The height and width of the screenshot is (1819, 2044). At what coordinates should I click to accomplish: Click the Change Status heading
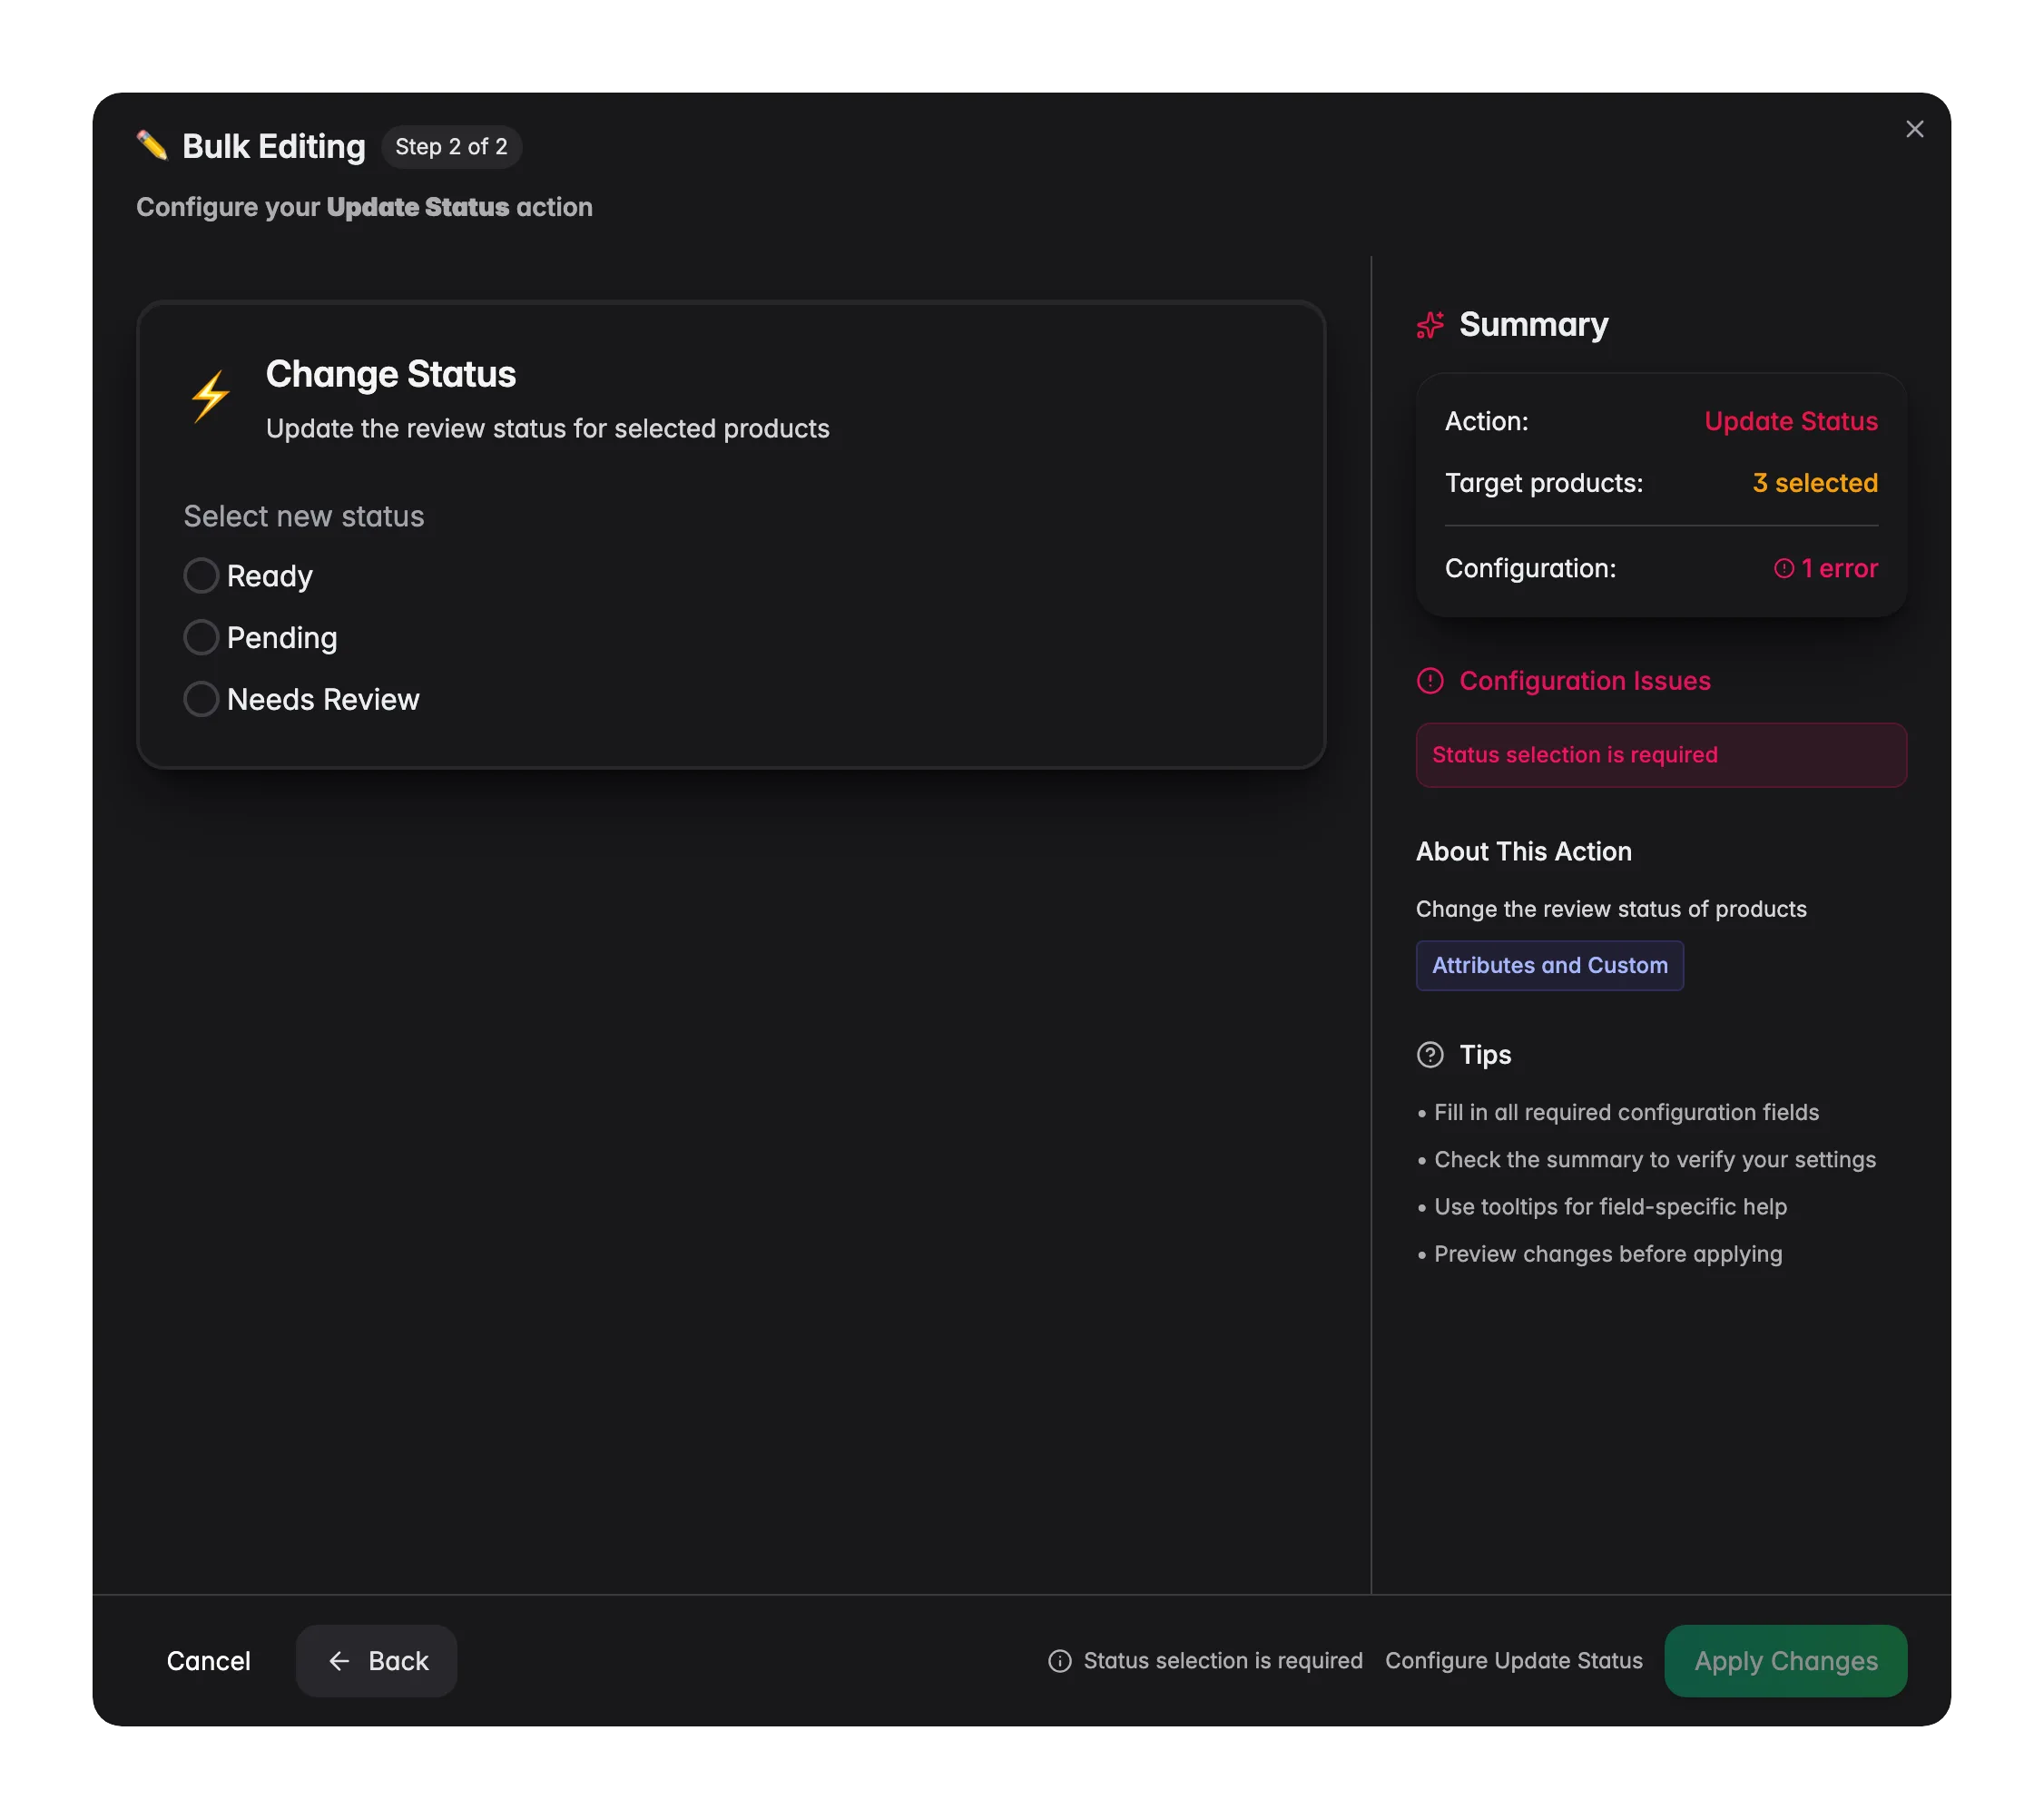click(x=391, y=374)
